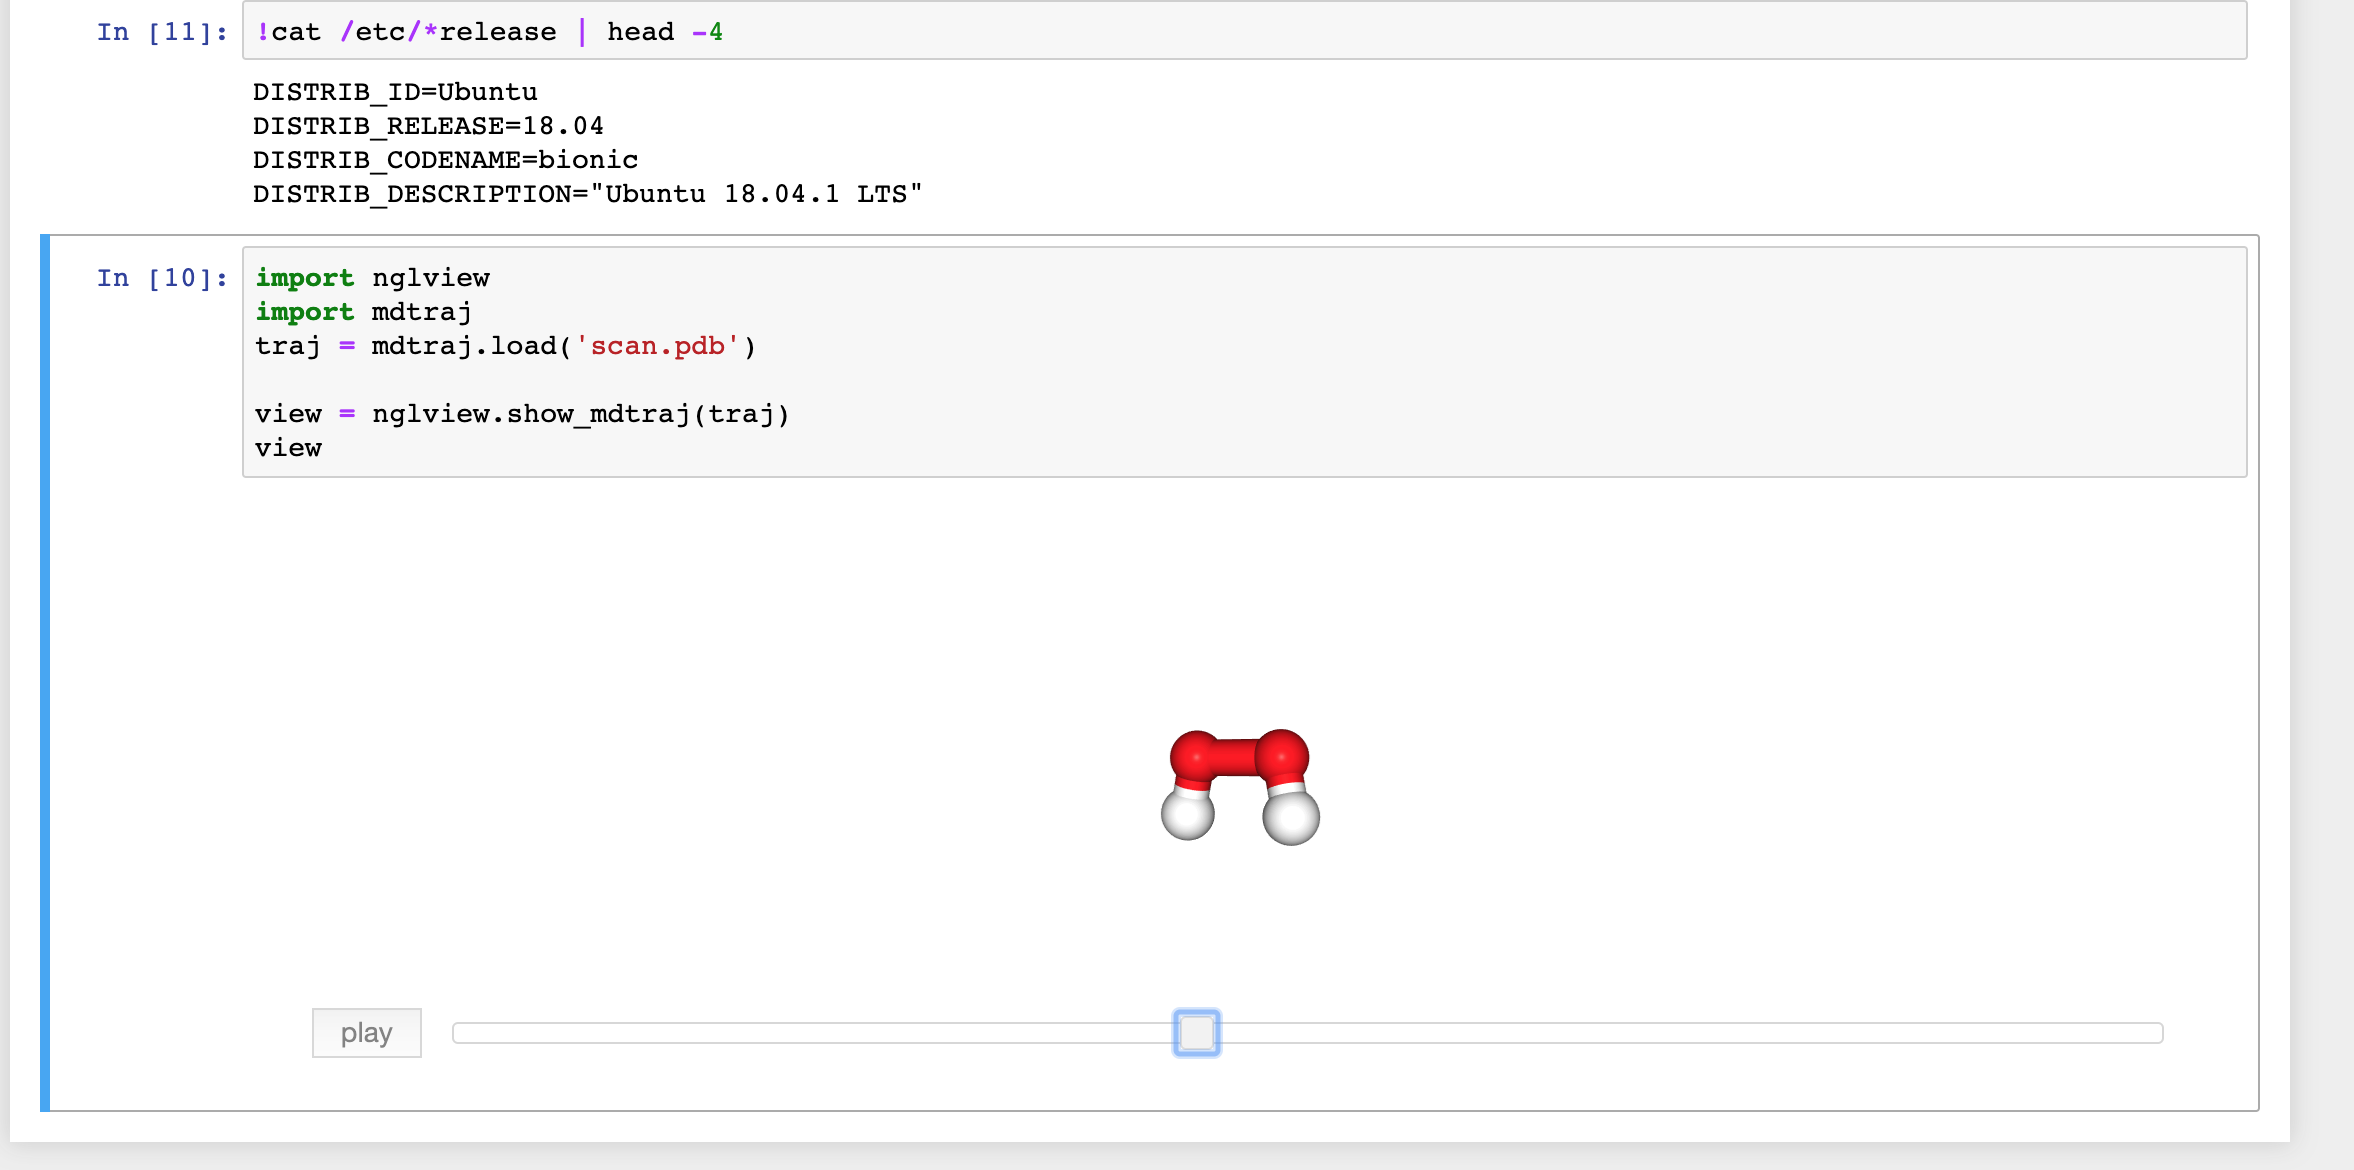Click the import nglview line
This screenshot has height=1170, width=2354.
372,278
